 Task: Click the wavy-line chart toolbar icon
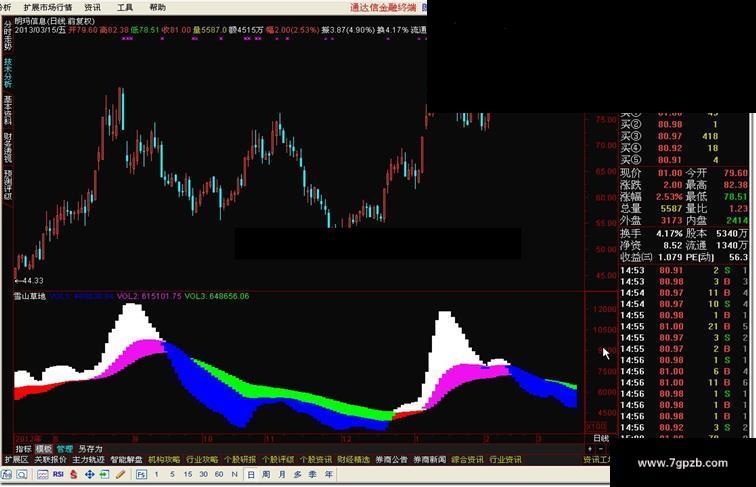click(x=42, y=474)
